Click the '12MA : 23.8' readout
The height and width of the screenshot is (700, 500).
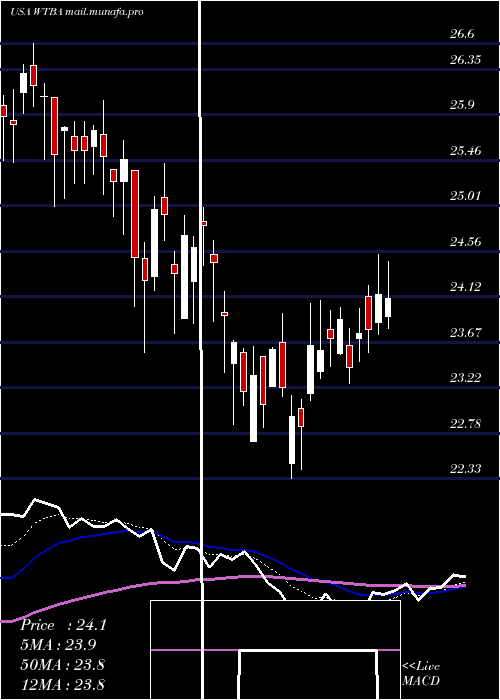(x=62, y=684)
